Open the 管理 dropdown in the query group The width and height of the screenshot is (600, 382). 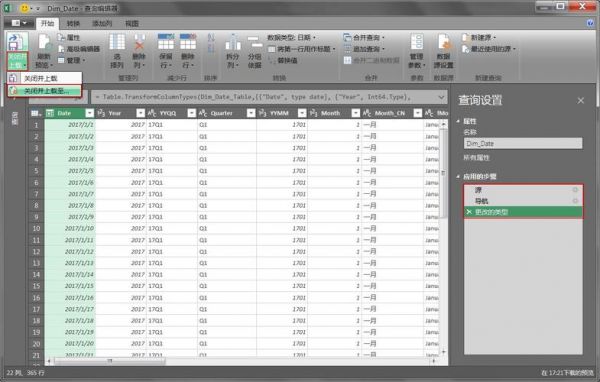(72, 60)
